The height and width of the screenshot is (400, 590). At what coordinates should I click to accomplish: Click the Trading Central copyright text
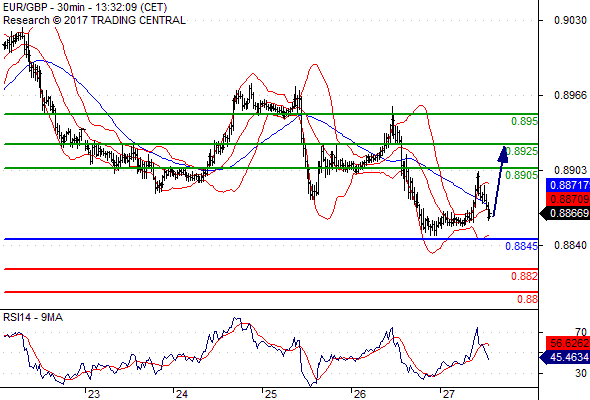point(94,20)
